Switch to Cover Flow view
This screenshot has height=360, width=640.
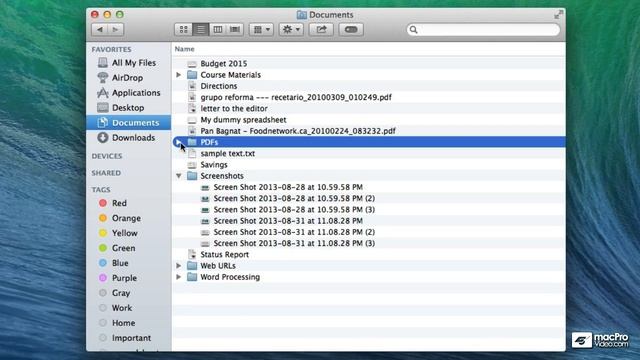pyautogui.click(x=235, y=29)
